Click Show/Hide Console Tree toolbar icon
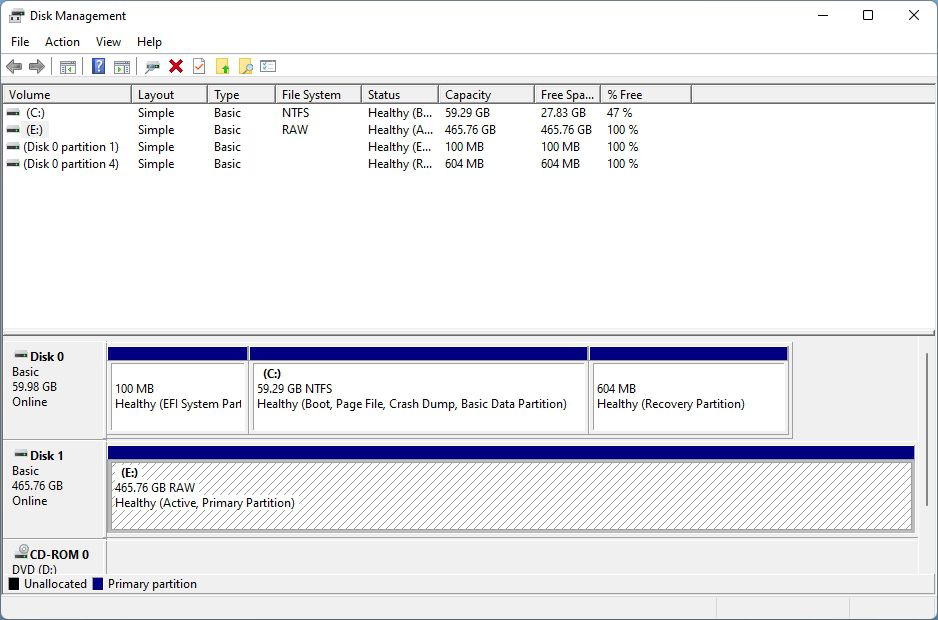Screen dimensions: 938x620 (68, 67)
